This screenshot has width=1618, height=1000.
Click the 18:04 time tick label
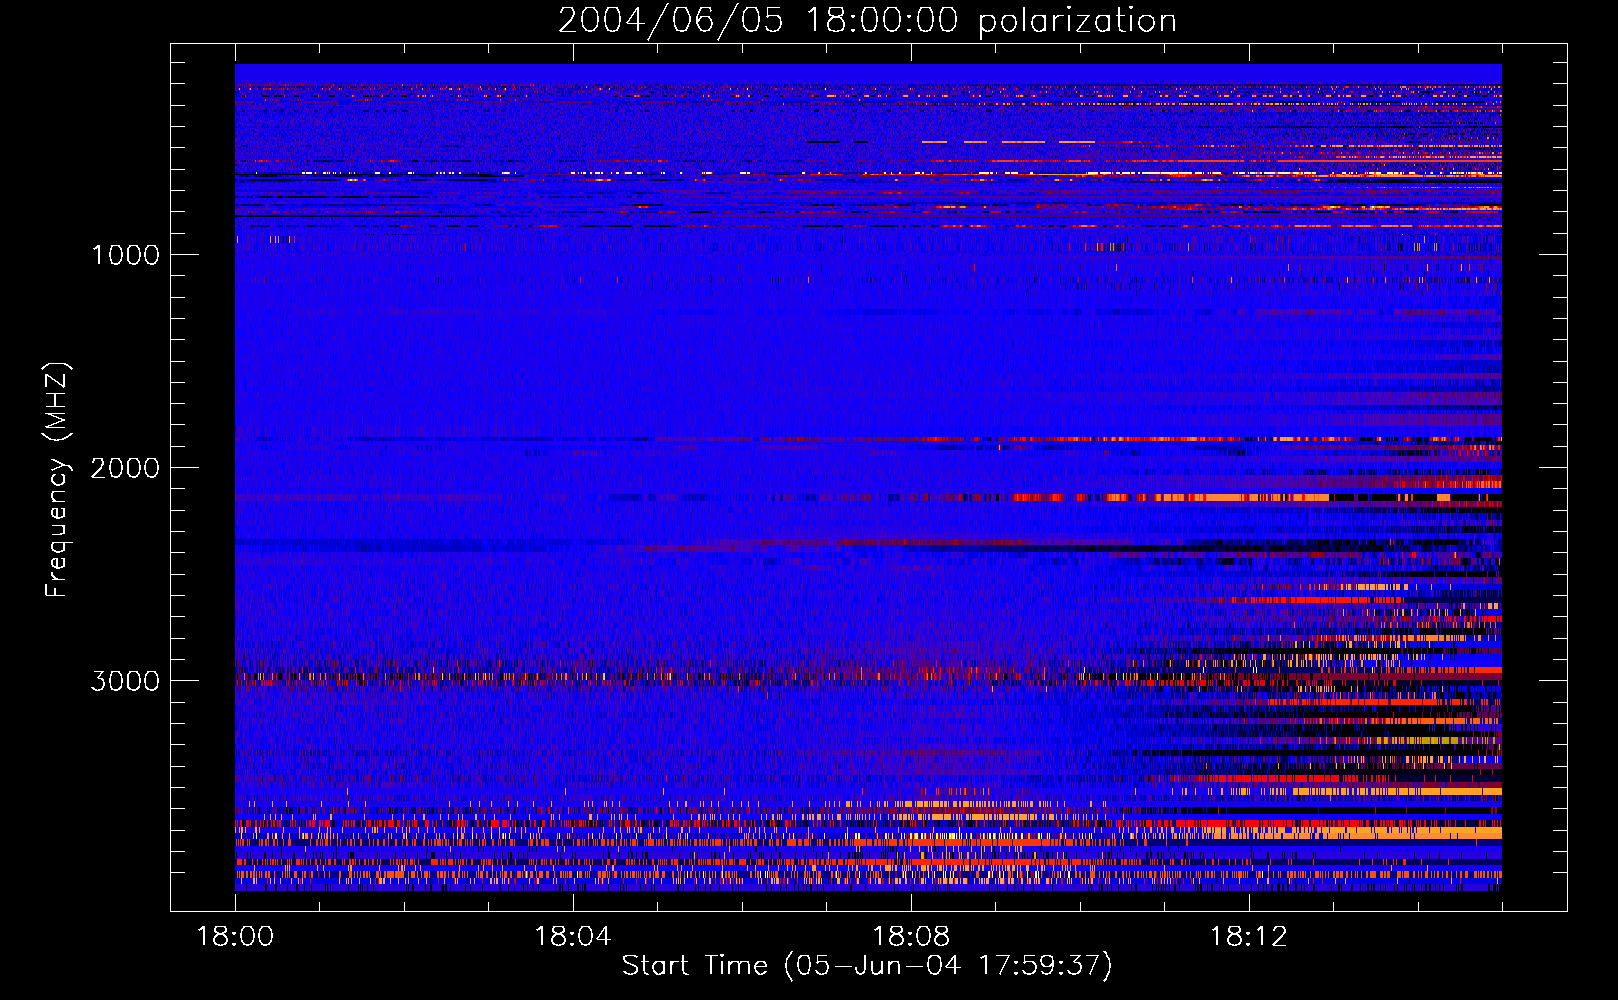click(x=573, y=937)
